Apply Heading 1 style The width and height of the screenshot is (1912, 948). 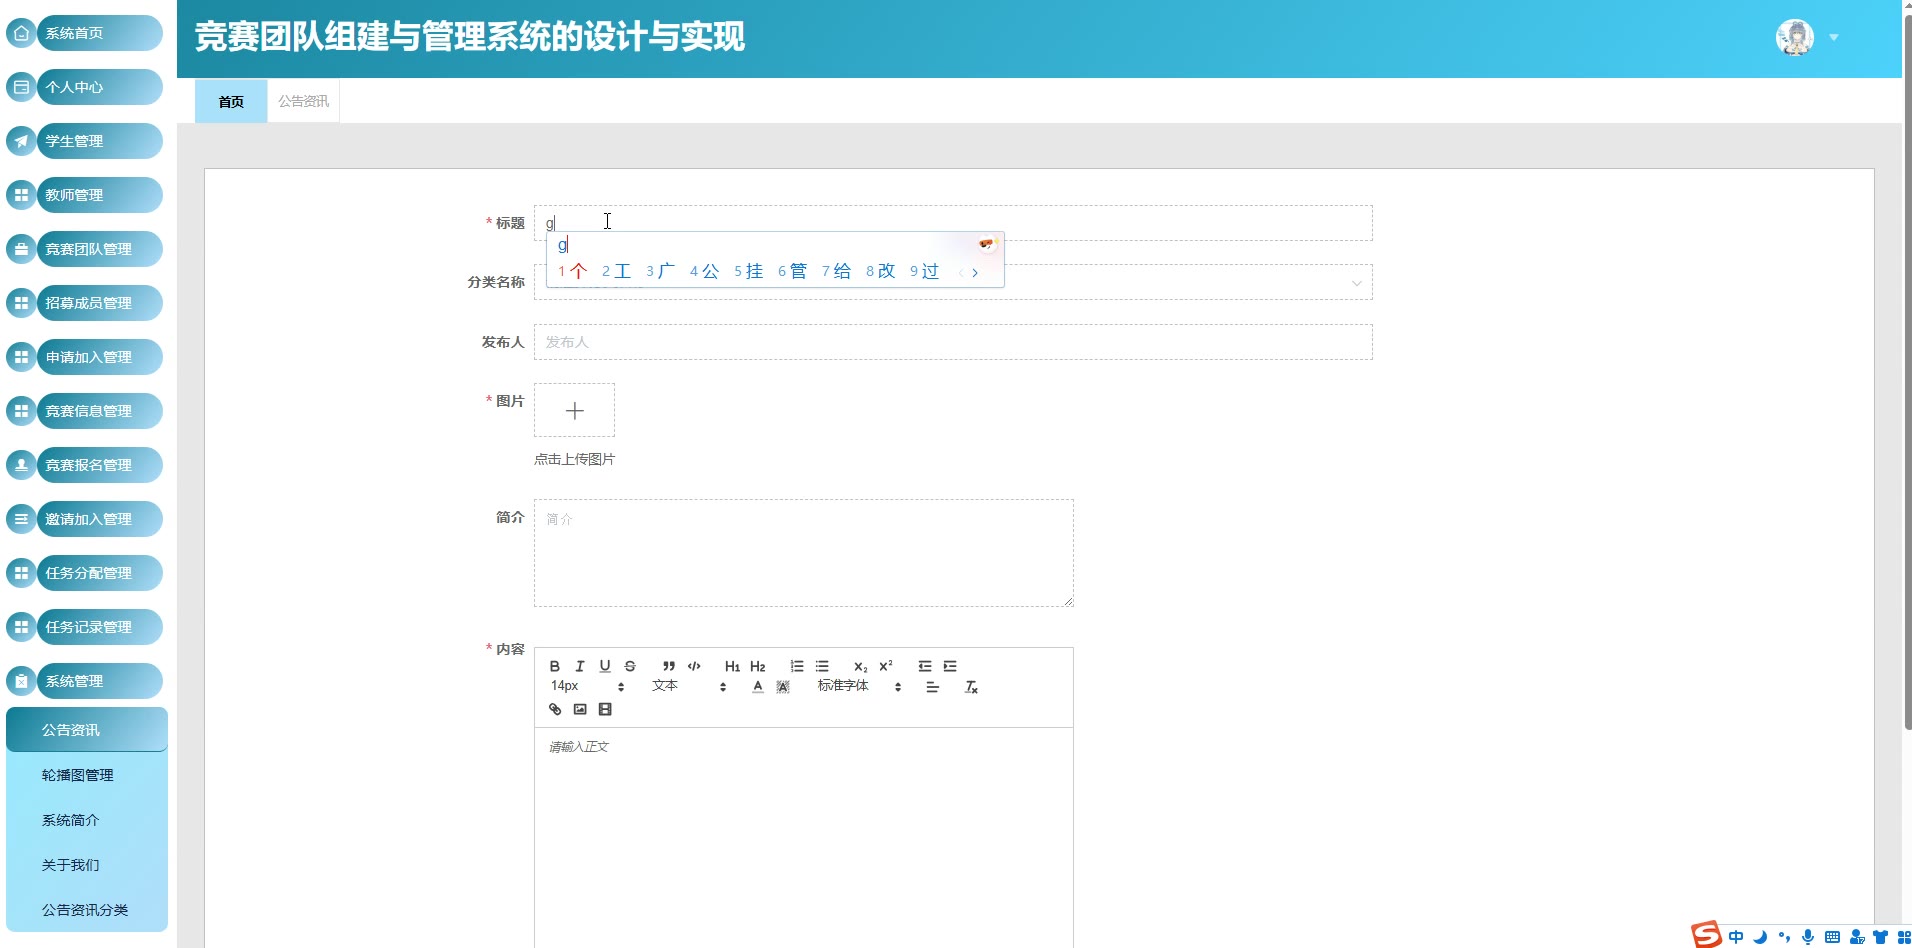point(733,666)
